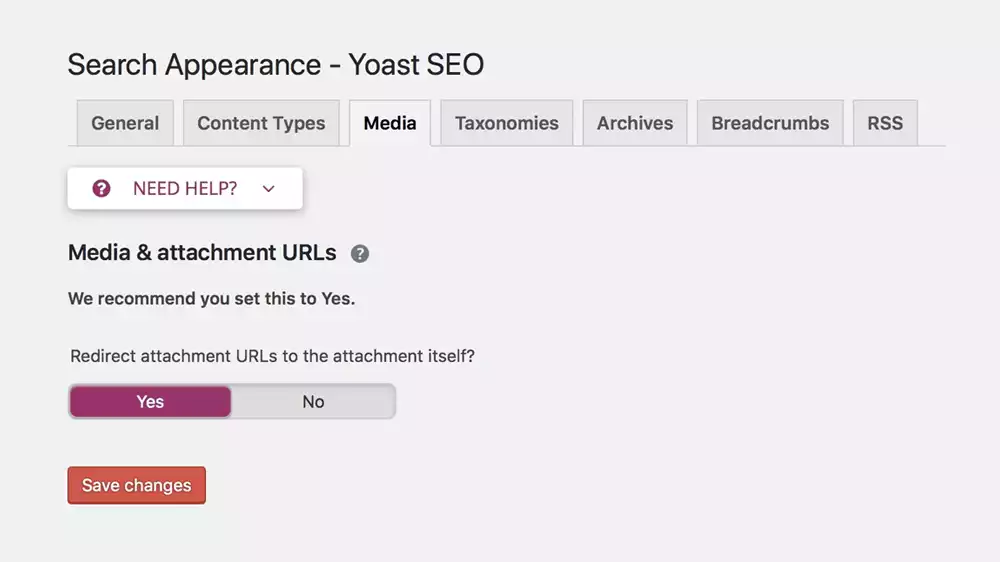
Task: Click gray help icon beside Media & attachment URLs
Action: (x=360, y=254)
